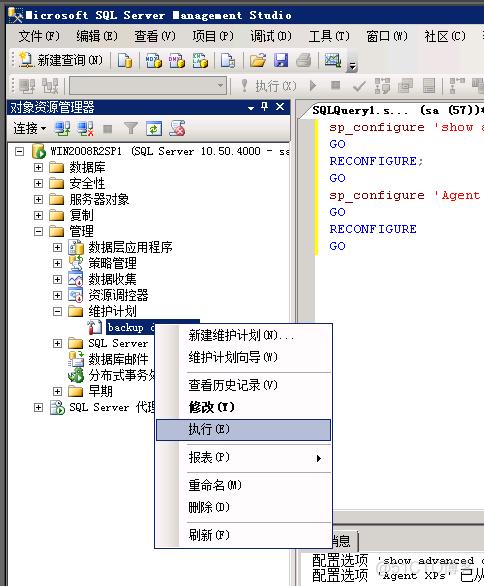Open the Edit (编辑) menu
Viewport: 484px width, 586px height.
click(x=97, y=36)
